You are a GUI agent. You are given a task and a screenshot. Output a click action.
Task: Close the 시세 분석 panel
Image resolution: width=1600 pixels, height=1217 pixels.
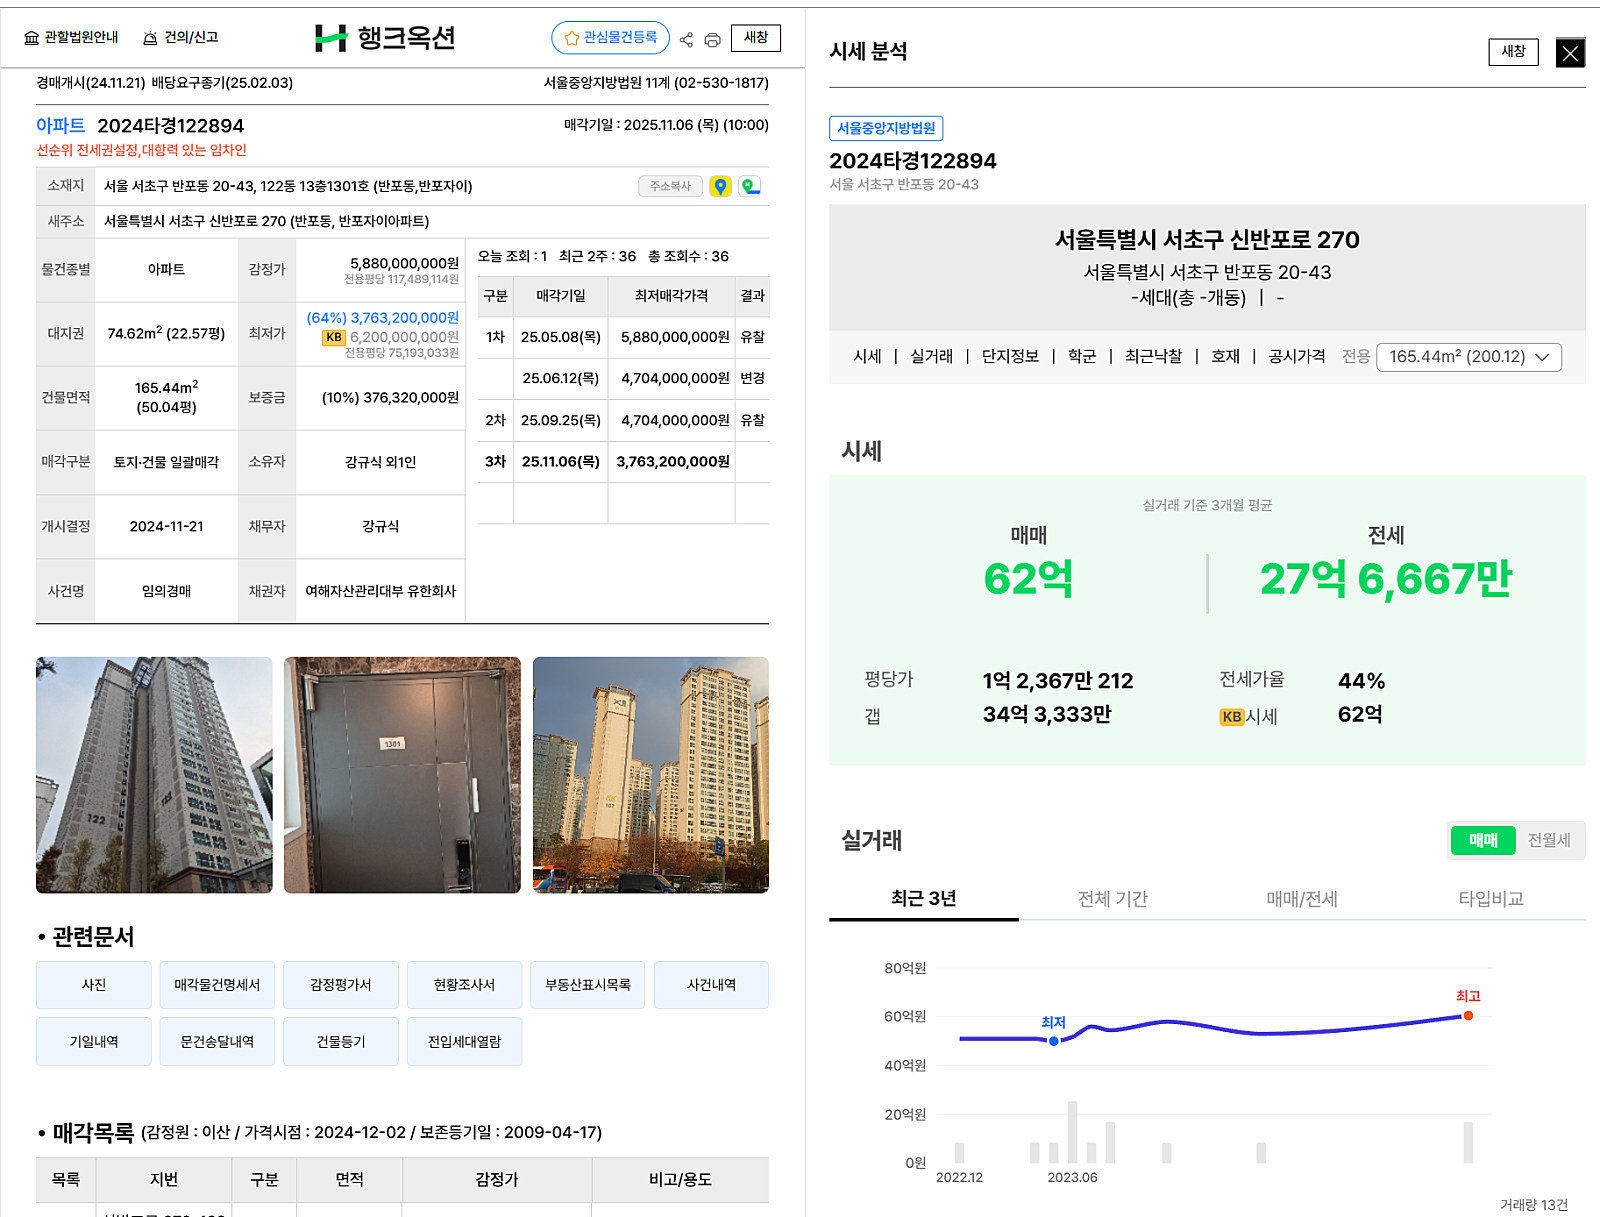[1570, 53]
